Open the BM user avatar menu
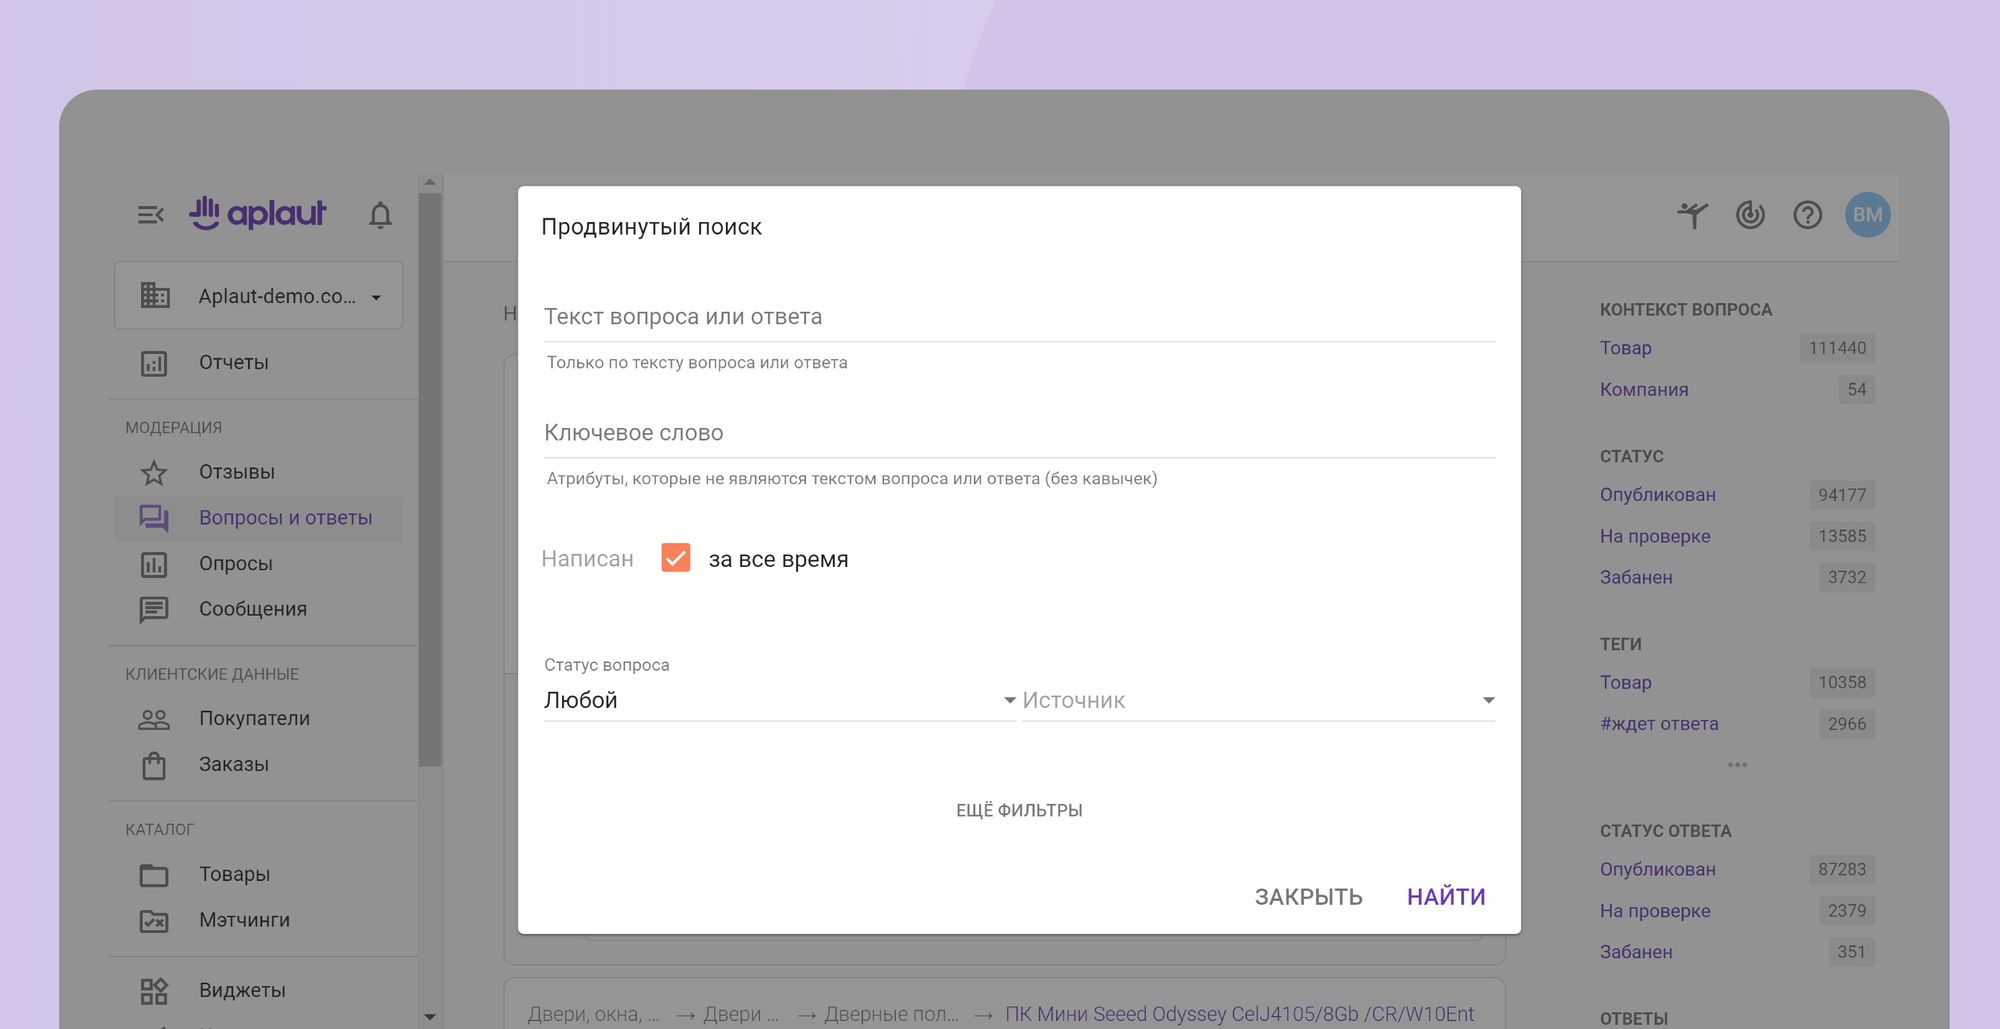The width and height of the screenshot is (2000, 1029). (1867, 215)
